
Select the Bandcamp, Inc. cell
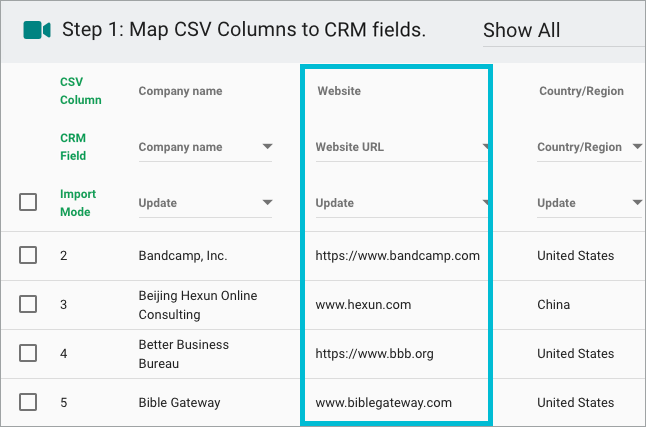tap(183, 256)
